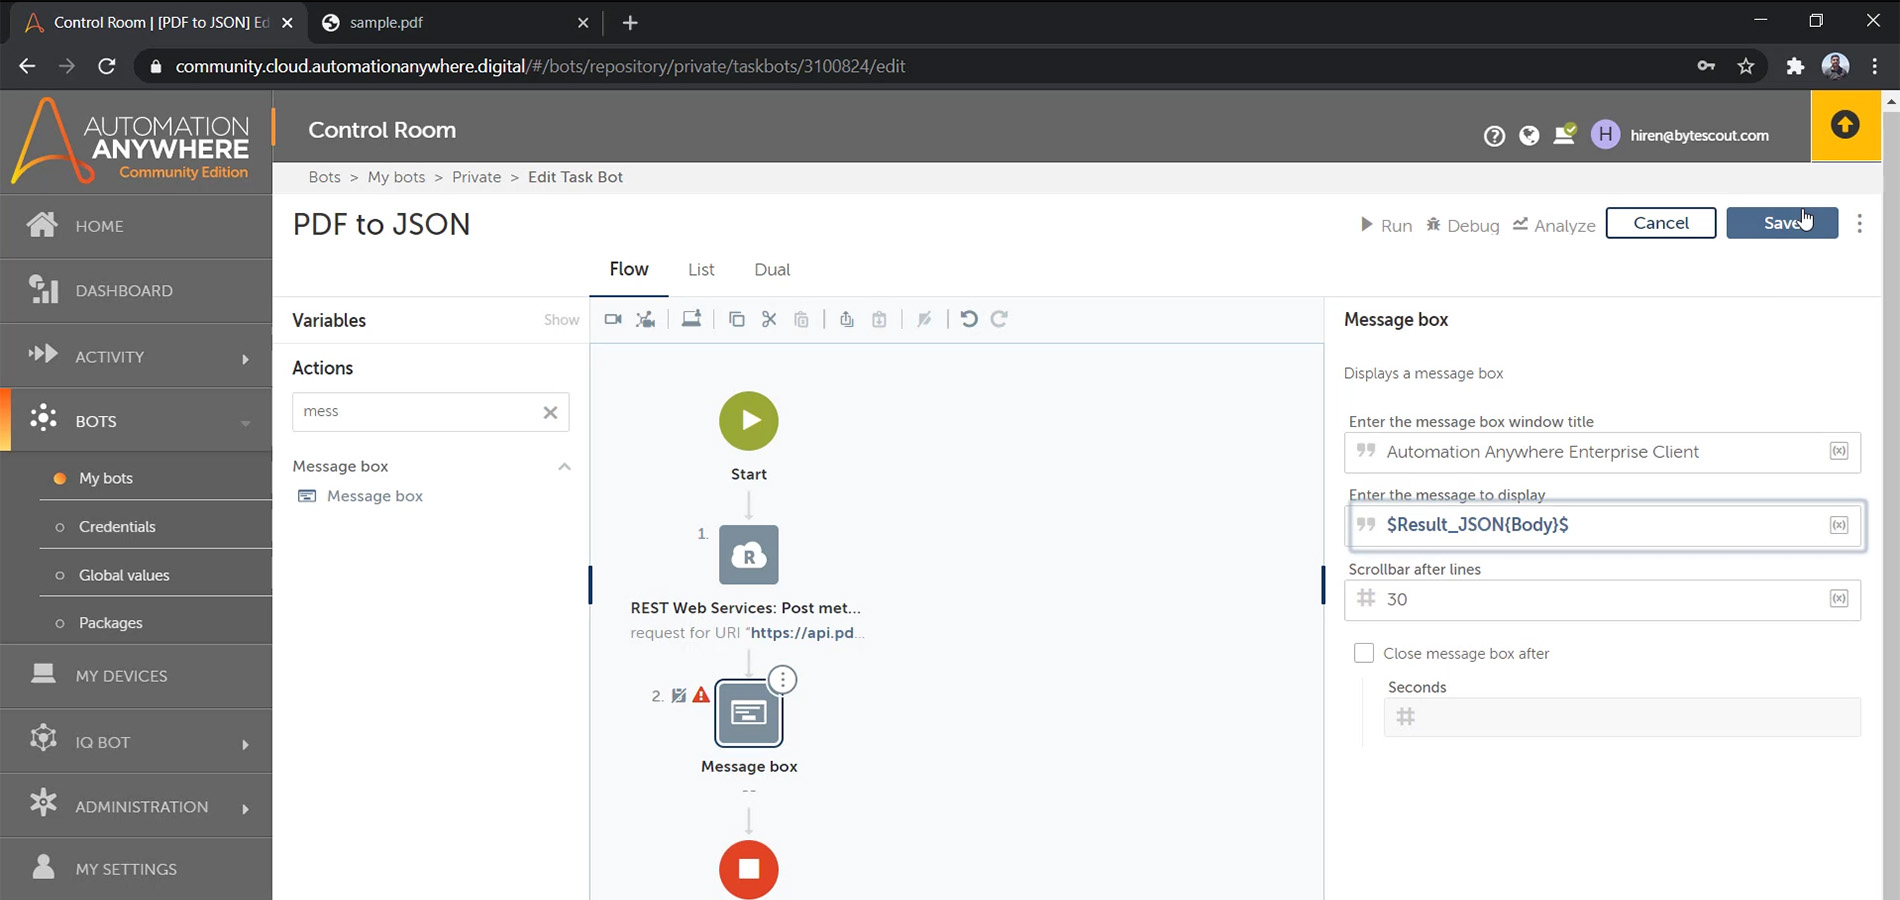Select the REST Web Services node icon

click(748, 555)
